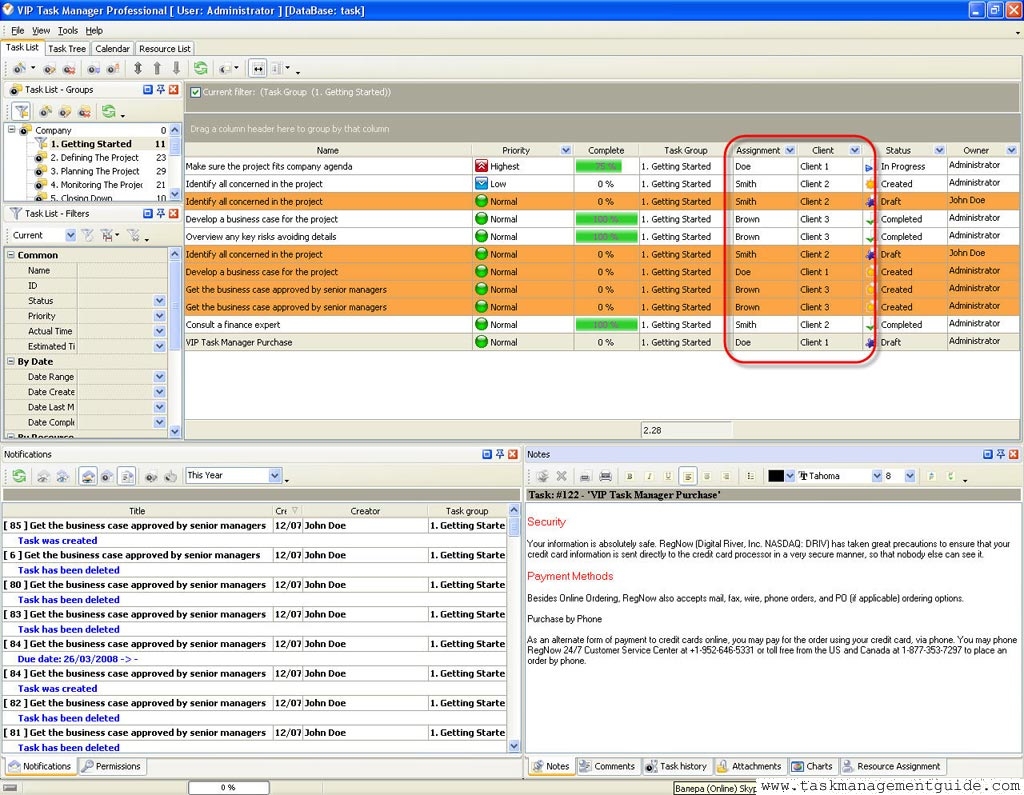Collapse the By Date filter section
This screenshot has width=1024, height=795.
pos(11,361)
